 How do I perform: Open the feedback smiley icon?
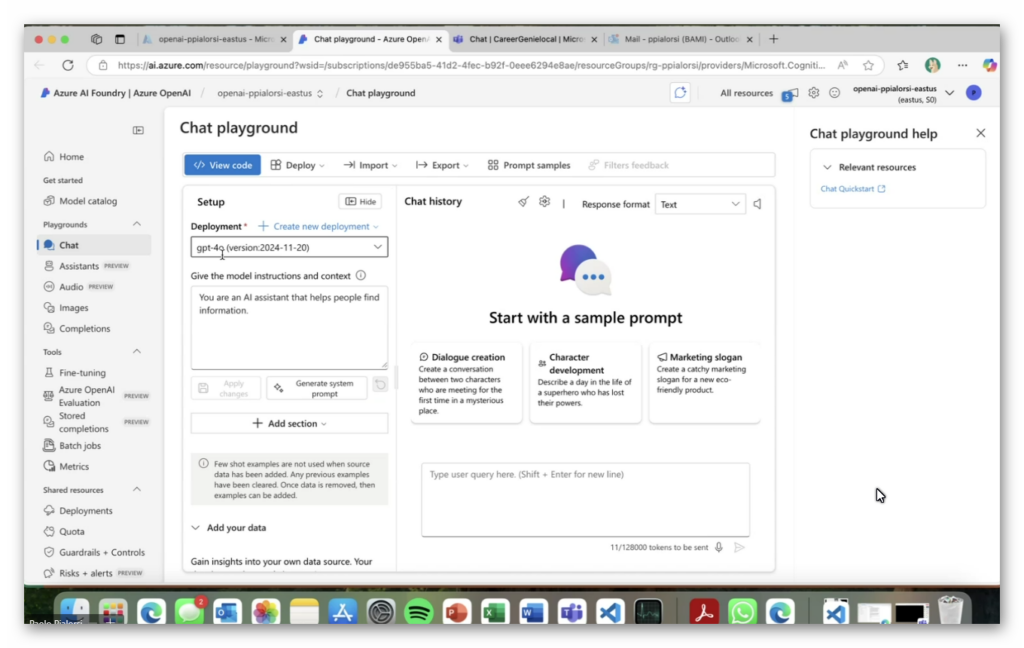pos(834,93)
